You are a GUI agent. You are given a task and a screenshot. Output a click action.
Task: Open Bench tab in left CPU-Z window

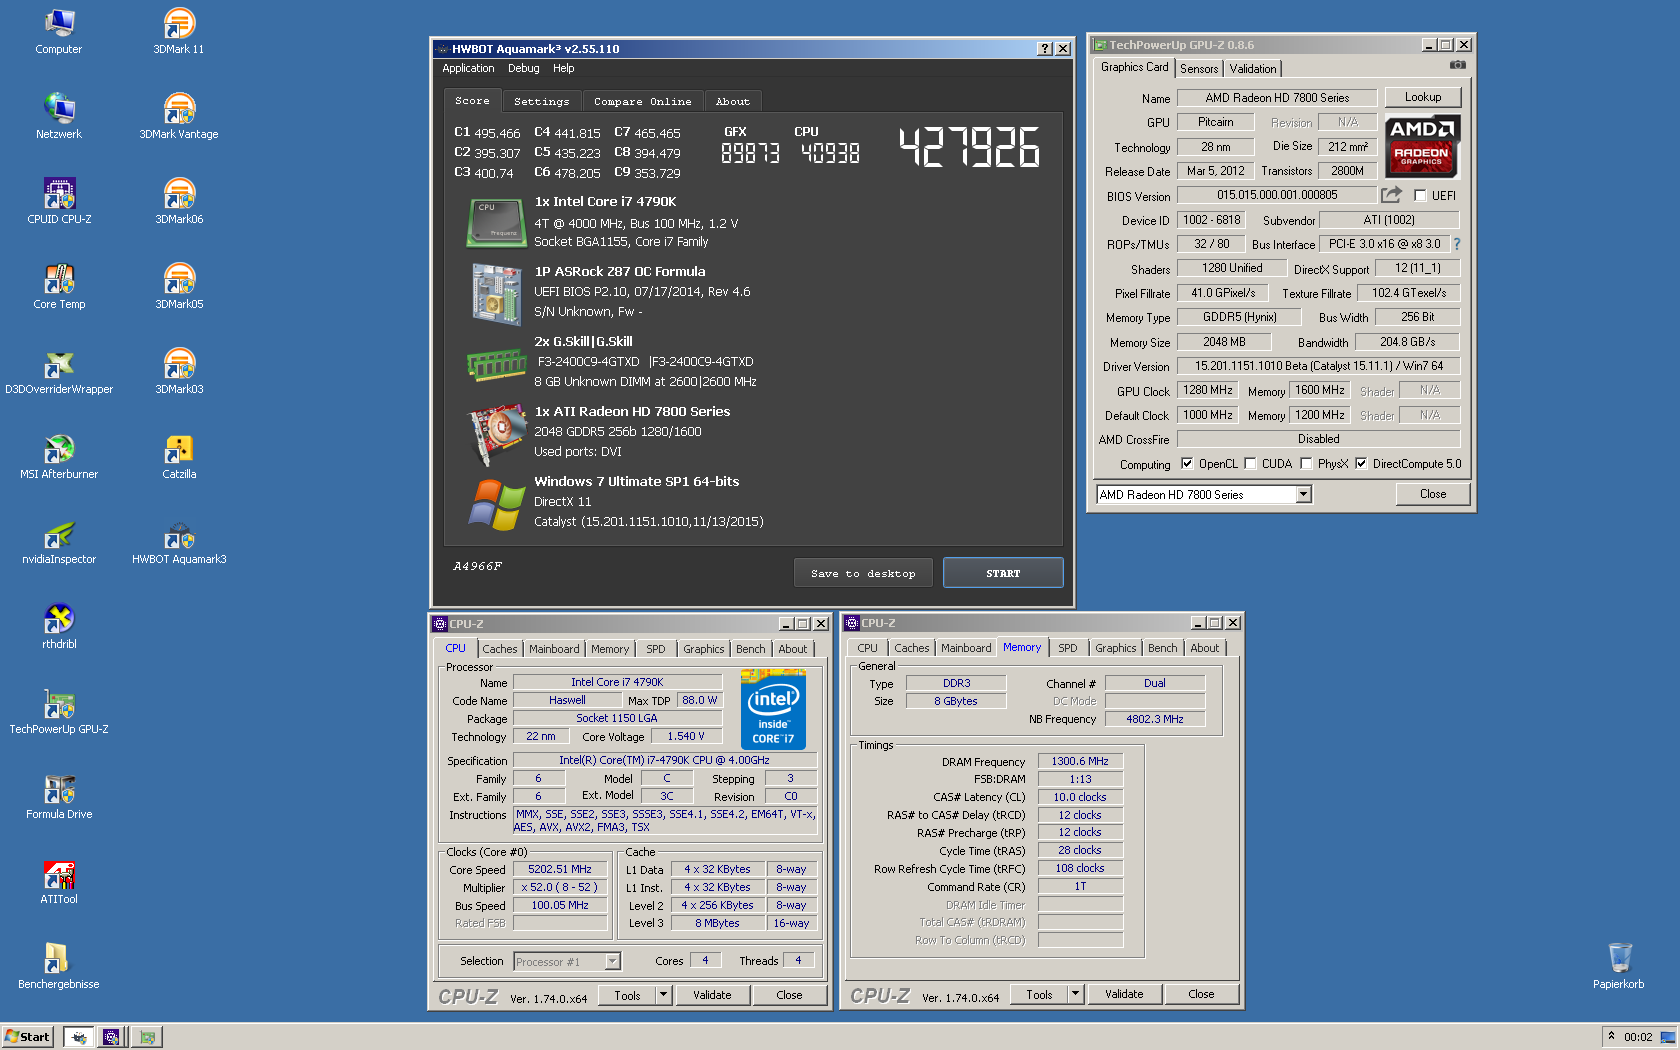coord(751,649)
